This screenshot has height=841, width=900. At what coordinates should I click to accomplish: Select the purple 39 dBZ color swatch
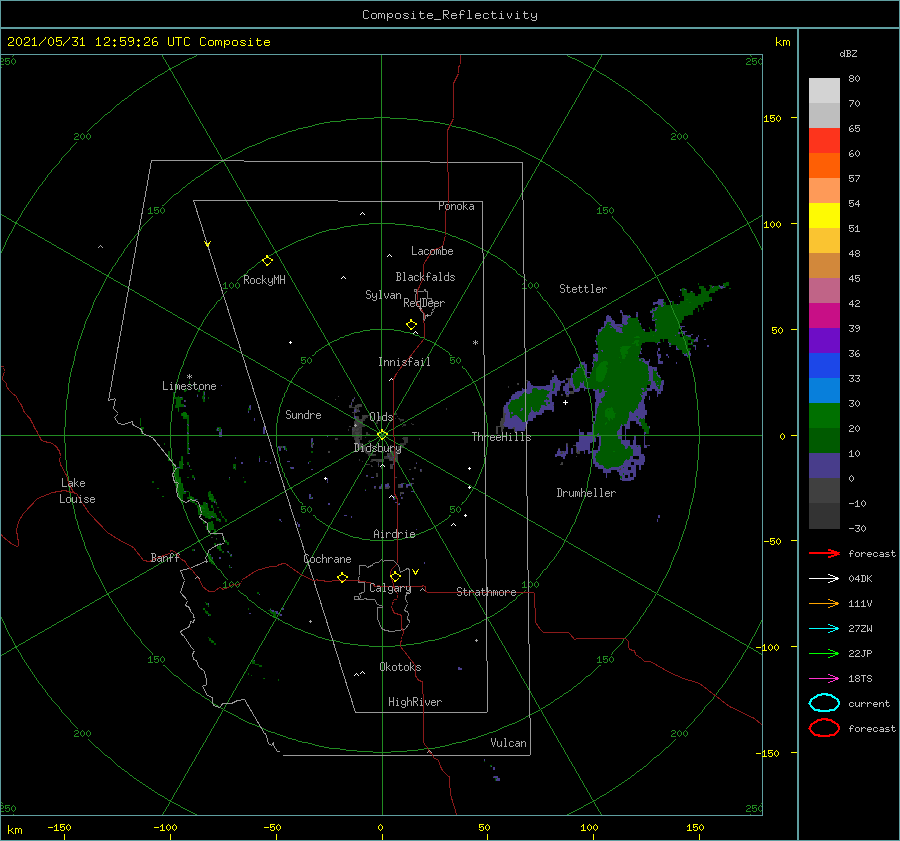pos(824,340)
